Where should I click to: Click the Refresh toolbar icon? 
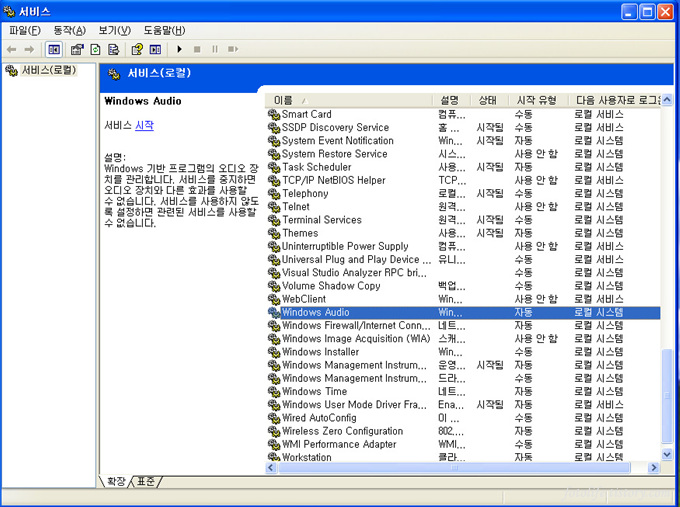point(95,49)
